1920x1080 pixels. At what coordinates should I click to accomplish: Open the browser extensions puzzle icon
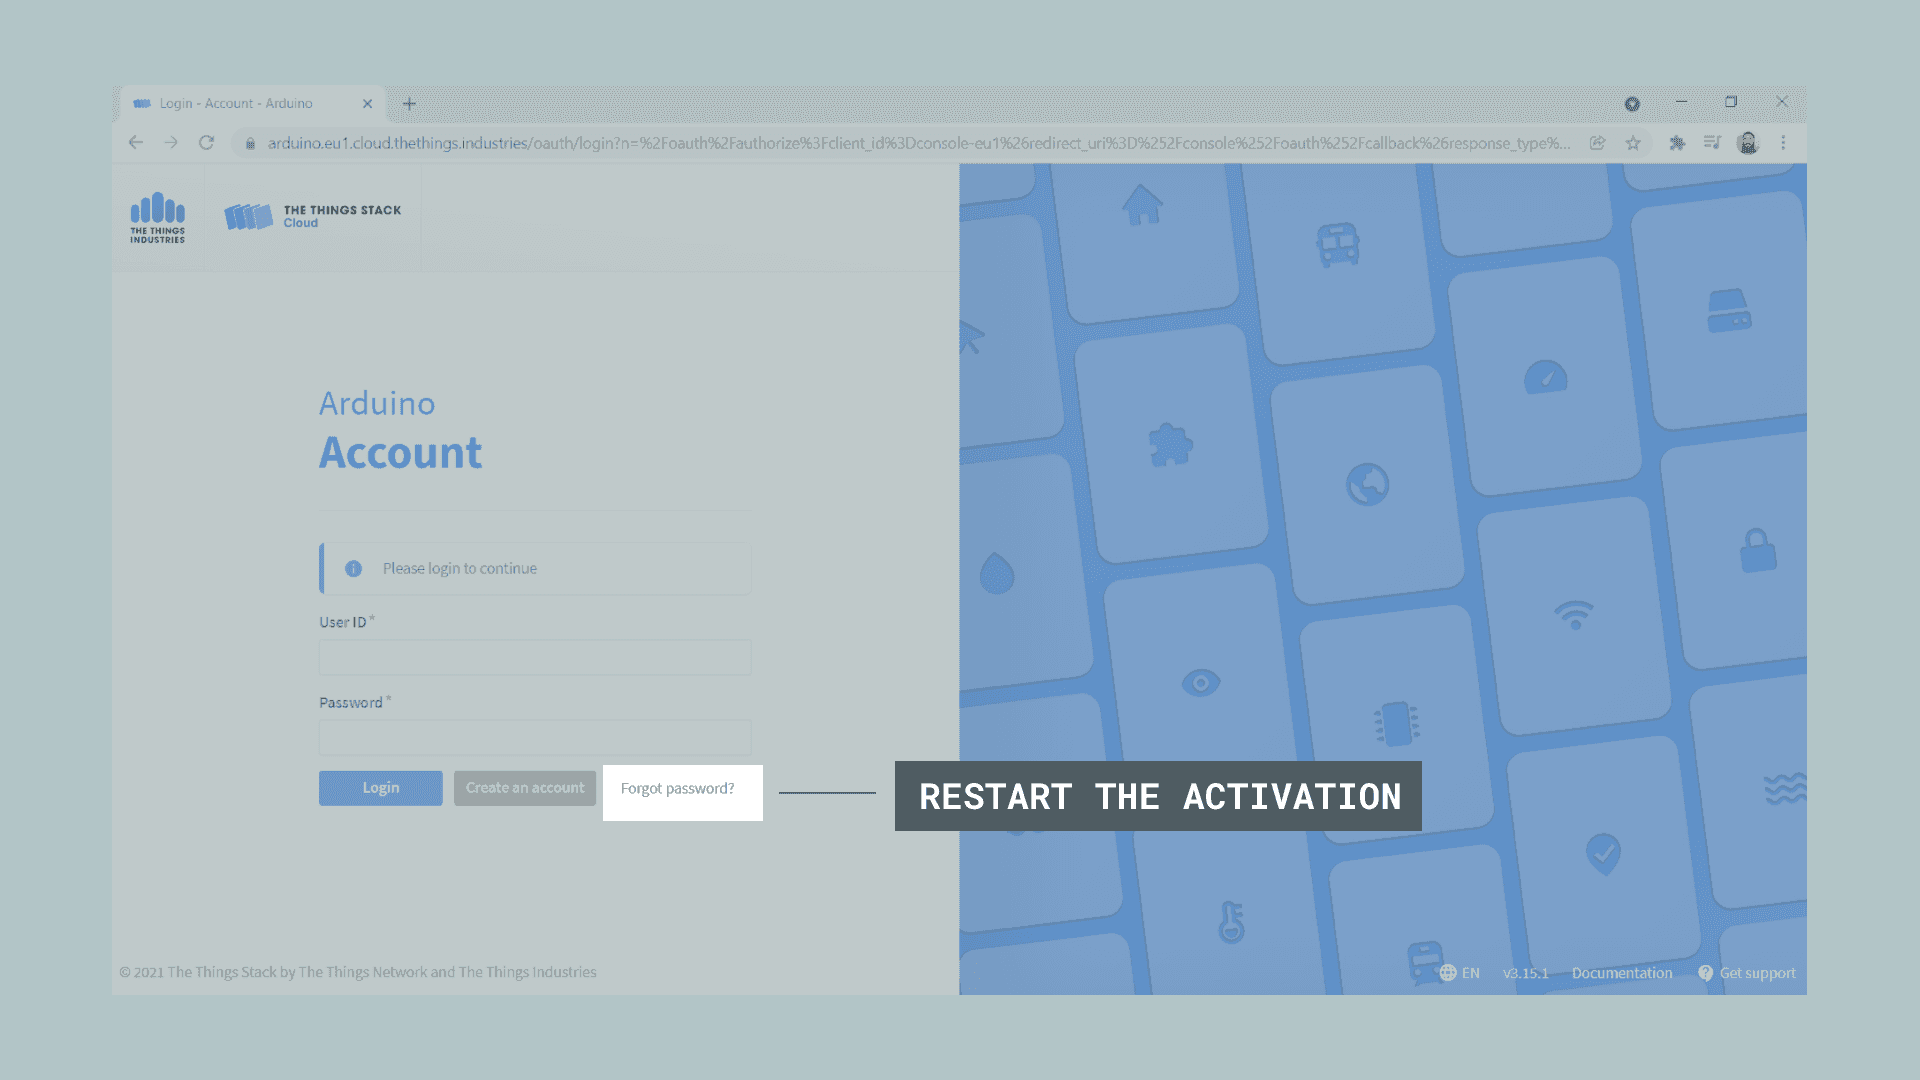1677,143
